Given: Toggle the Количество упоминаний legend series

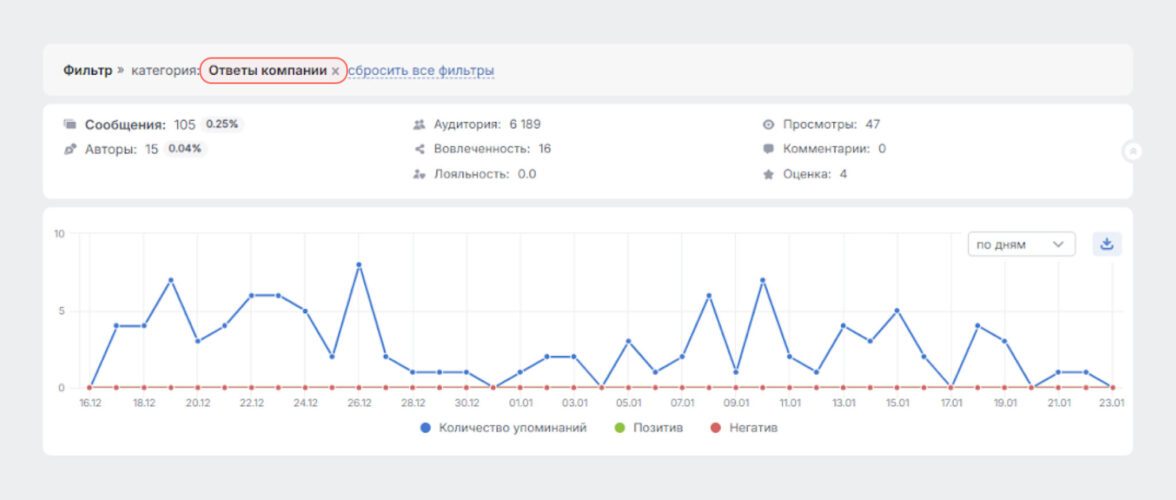Looking at the screenshot, I should tap(503, 428).
